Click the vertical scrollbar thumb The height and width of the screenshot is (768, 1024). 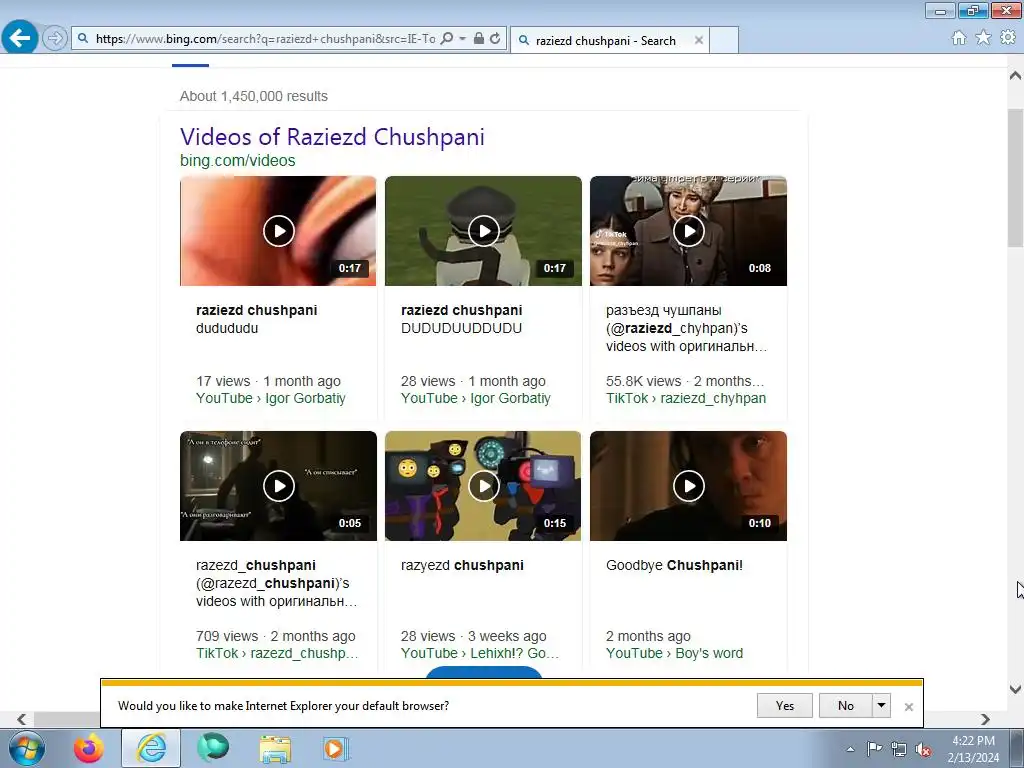pyautogui.click(x=1015, y=178)
